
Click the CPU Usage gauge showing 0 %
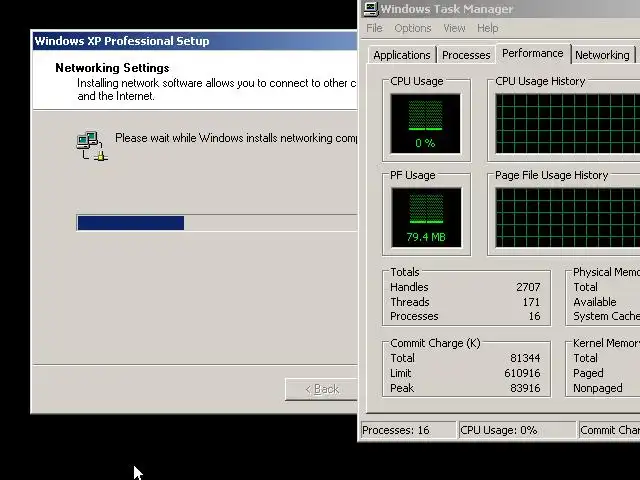(x=425, y=124)
